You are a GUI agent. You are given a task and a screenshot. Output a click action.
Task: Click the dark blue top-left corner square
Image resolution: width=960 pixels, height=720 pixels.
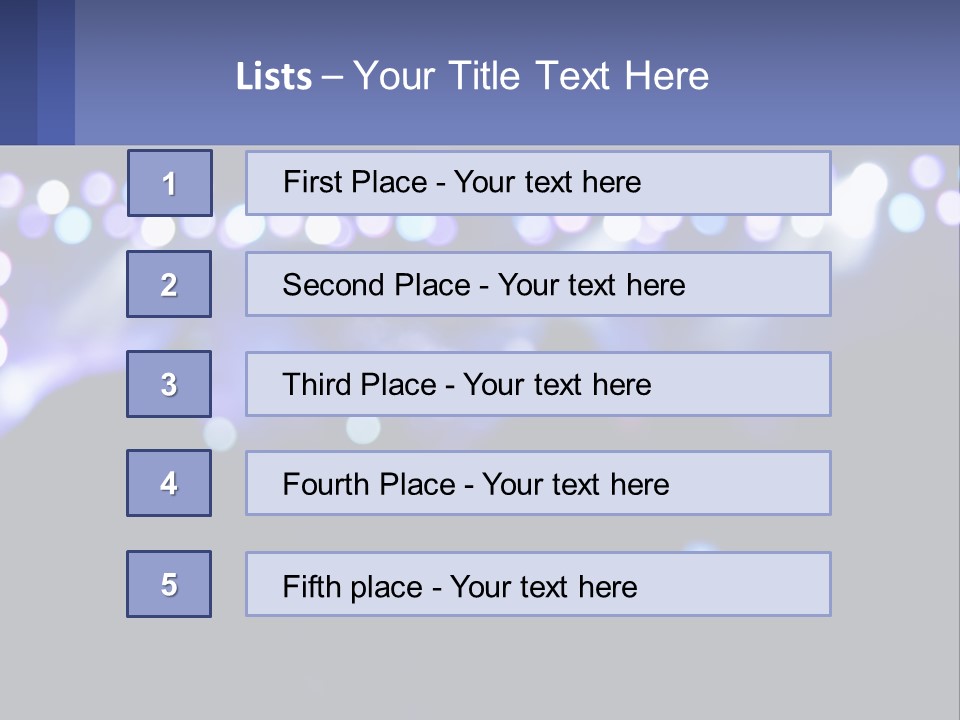(x=18, y=72)
